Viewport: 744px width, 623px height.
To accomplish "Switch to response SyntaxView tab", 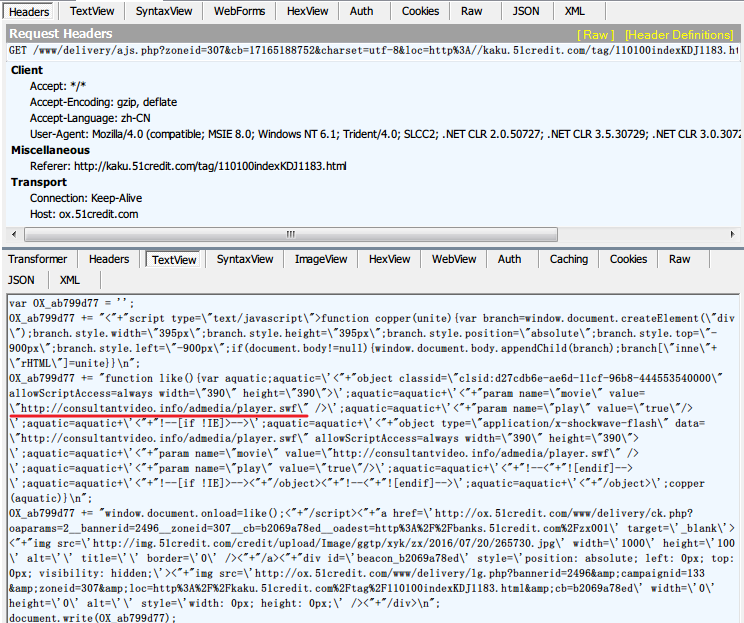I will (x=245, y=259).
